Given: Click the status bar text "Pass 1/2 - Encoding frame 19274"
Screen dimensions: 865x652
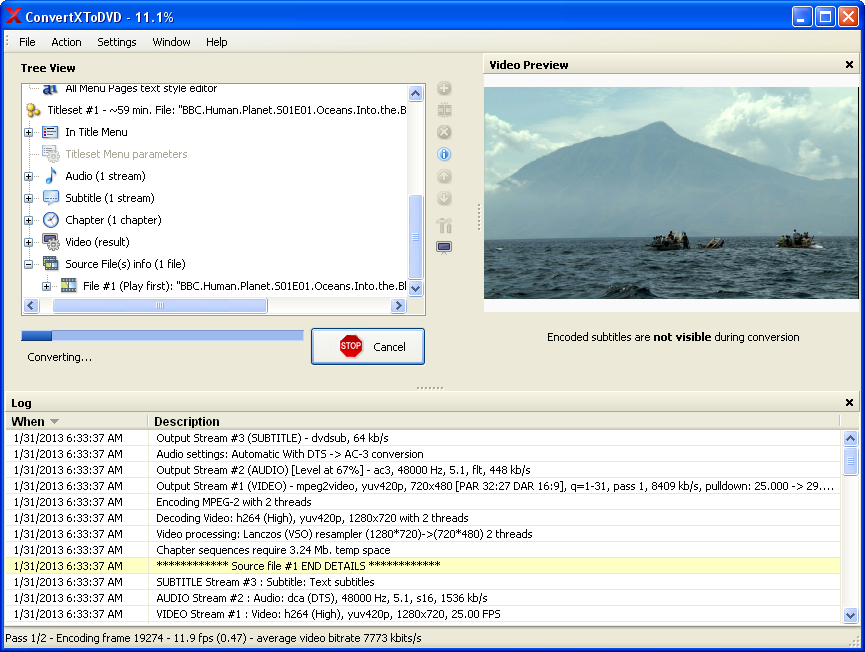Looking at the screenshot, I should [x=84, y=638].
